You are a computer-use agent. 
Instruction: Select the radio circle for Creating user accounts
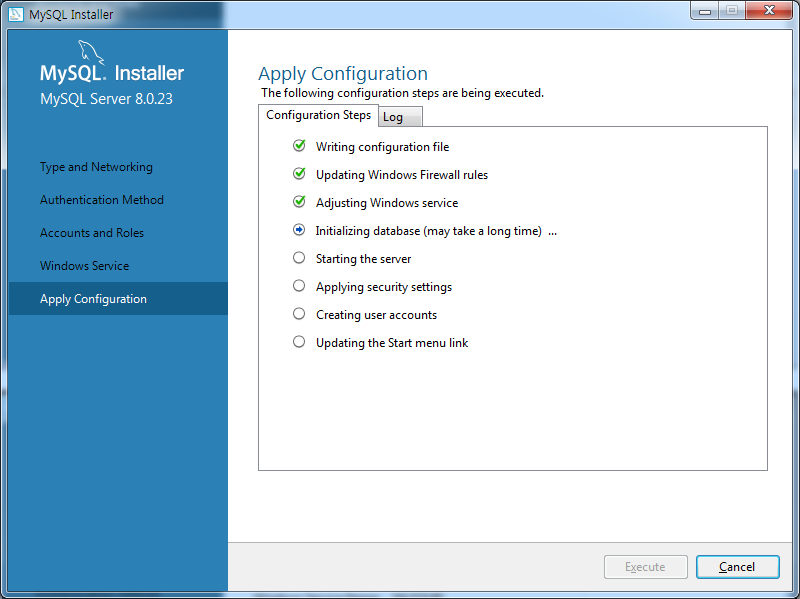pos(299,314)
